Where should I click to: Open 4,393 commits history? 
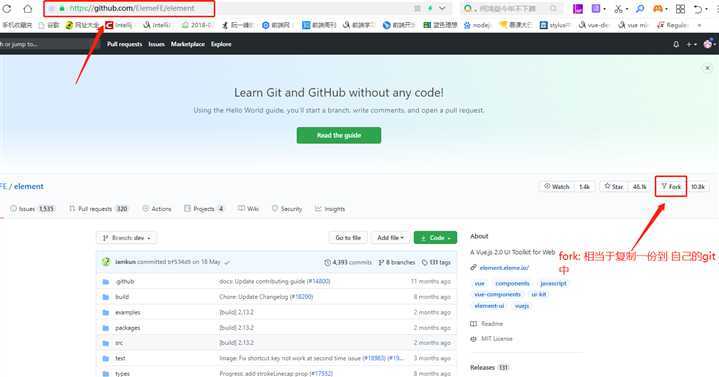348,262
